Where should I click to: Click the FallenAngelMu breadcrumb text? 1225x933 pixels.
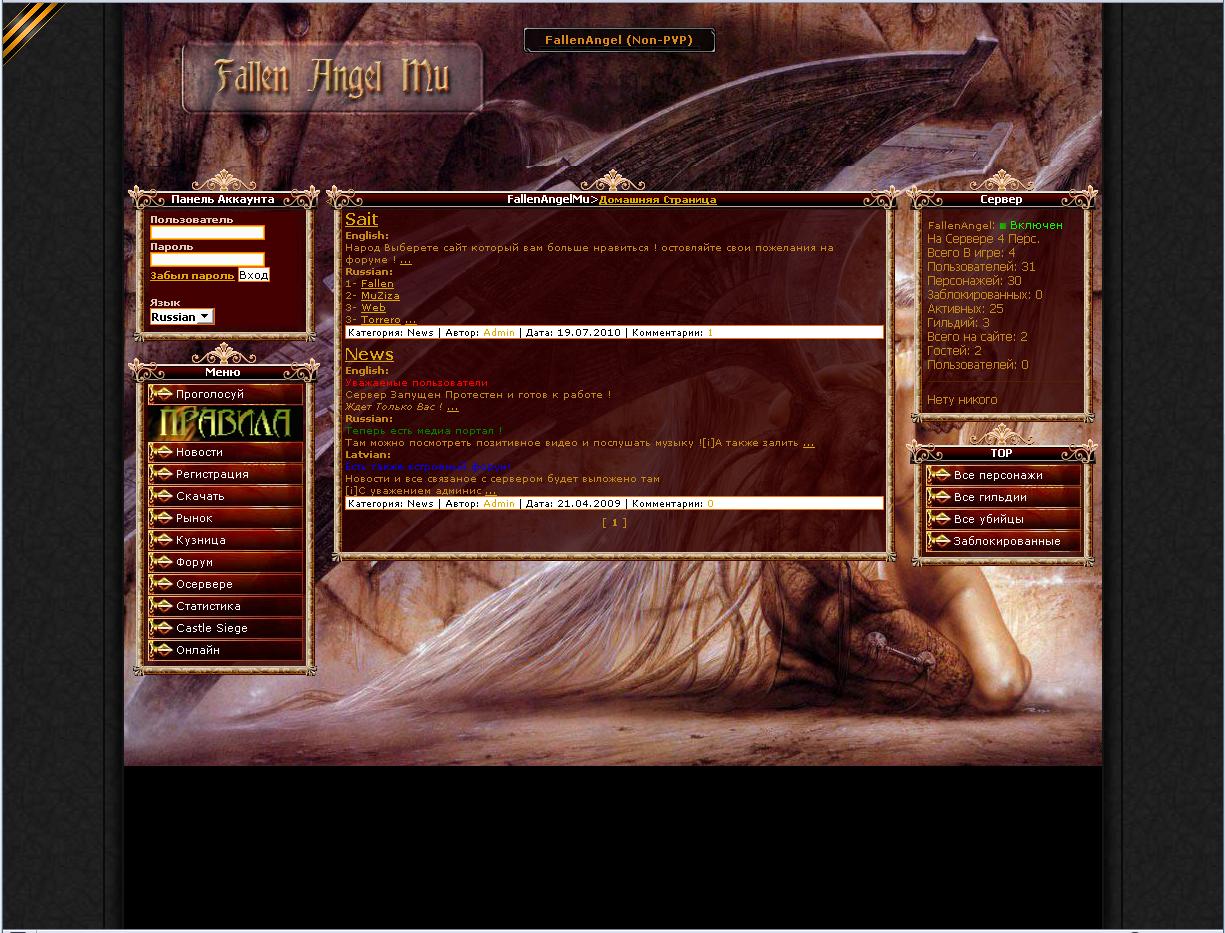(x=548, y=200)
